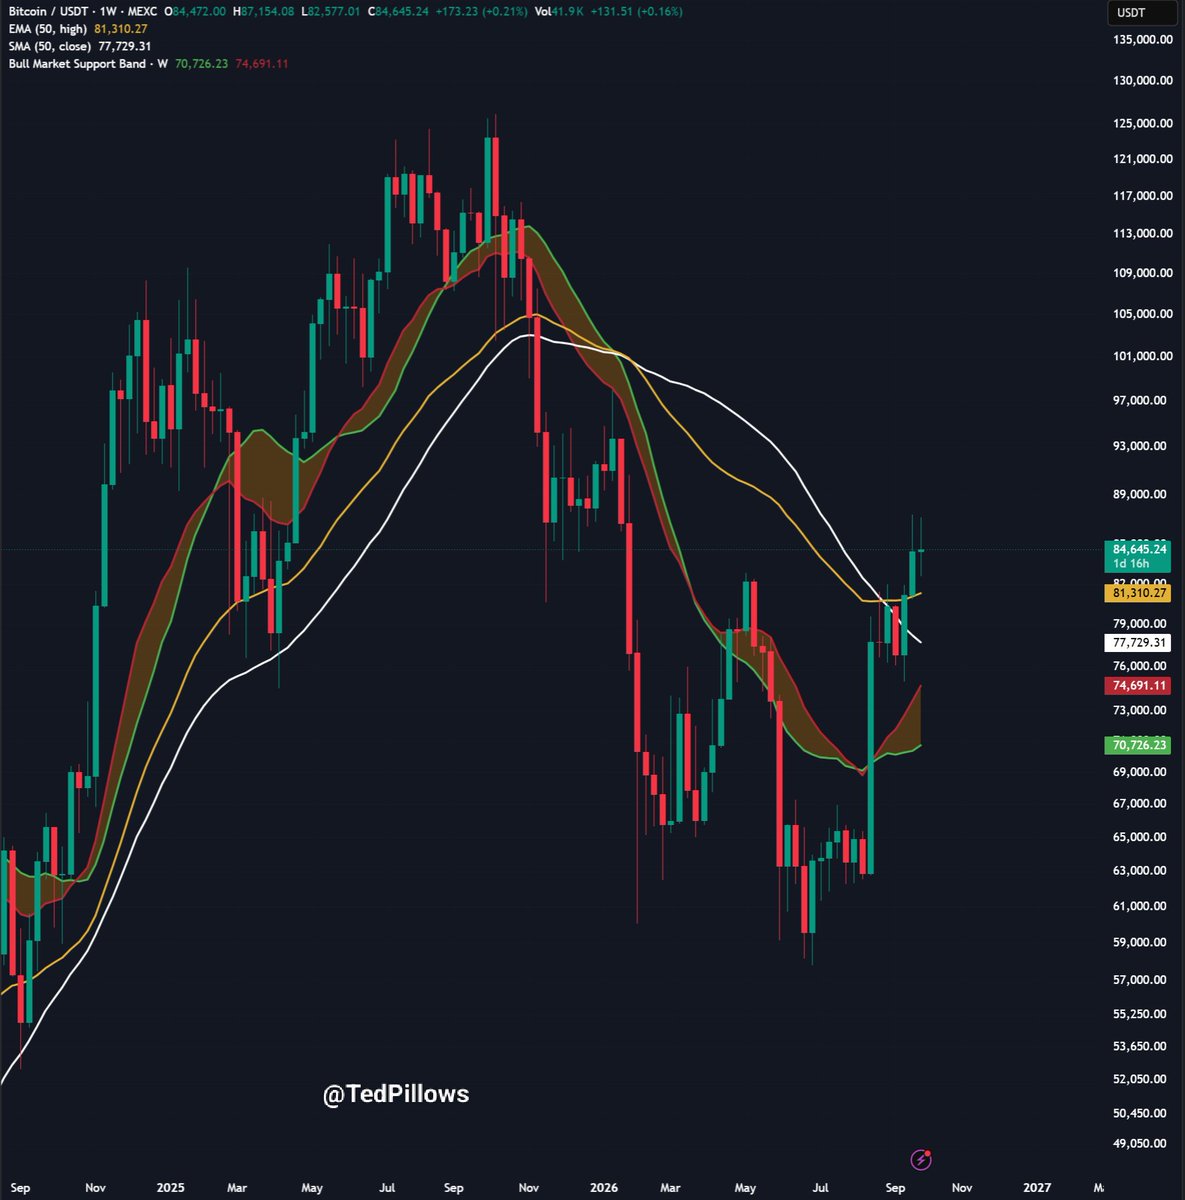Click the orange 81,310.27 EMA price label
This screenshot has height=1200, width=1185.
pos(1139,593)
